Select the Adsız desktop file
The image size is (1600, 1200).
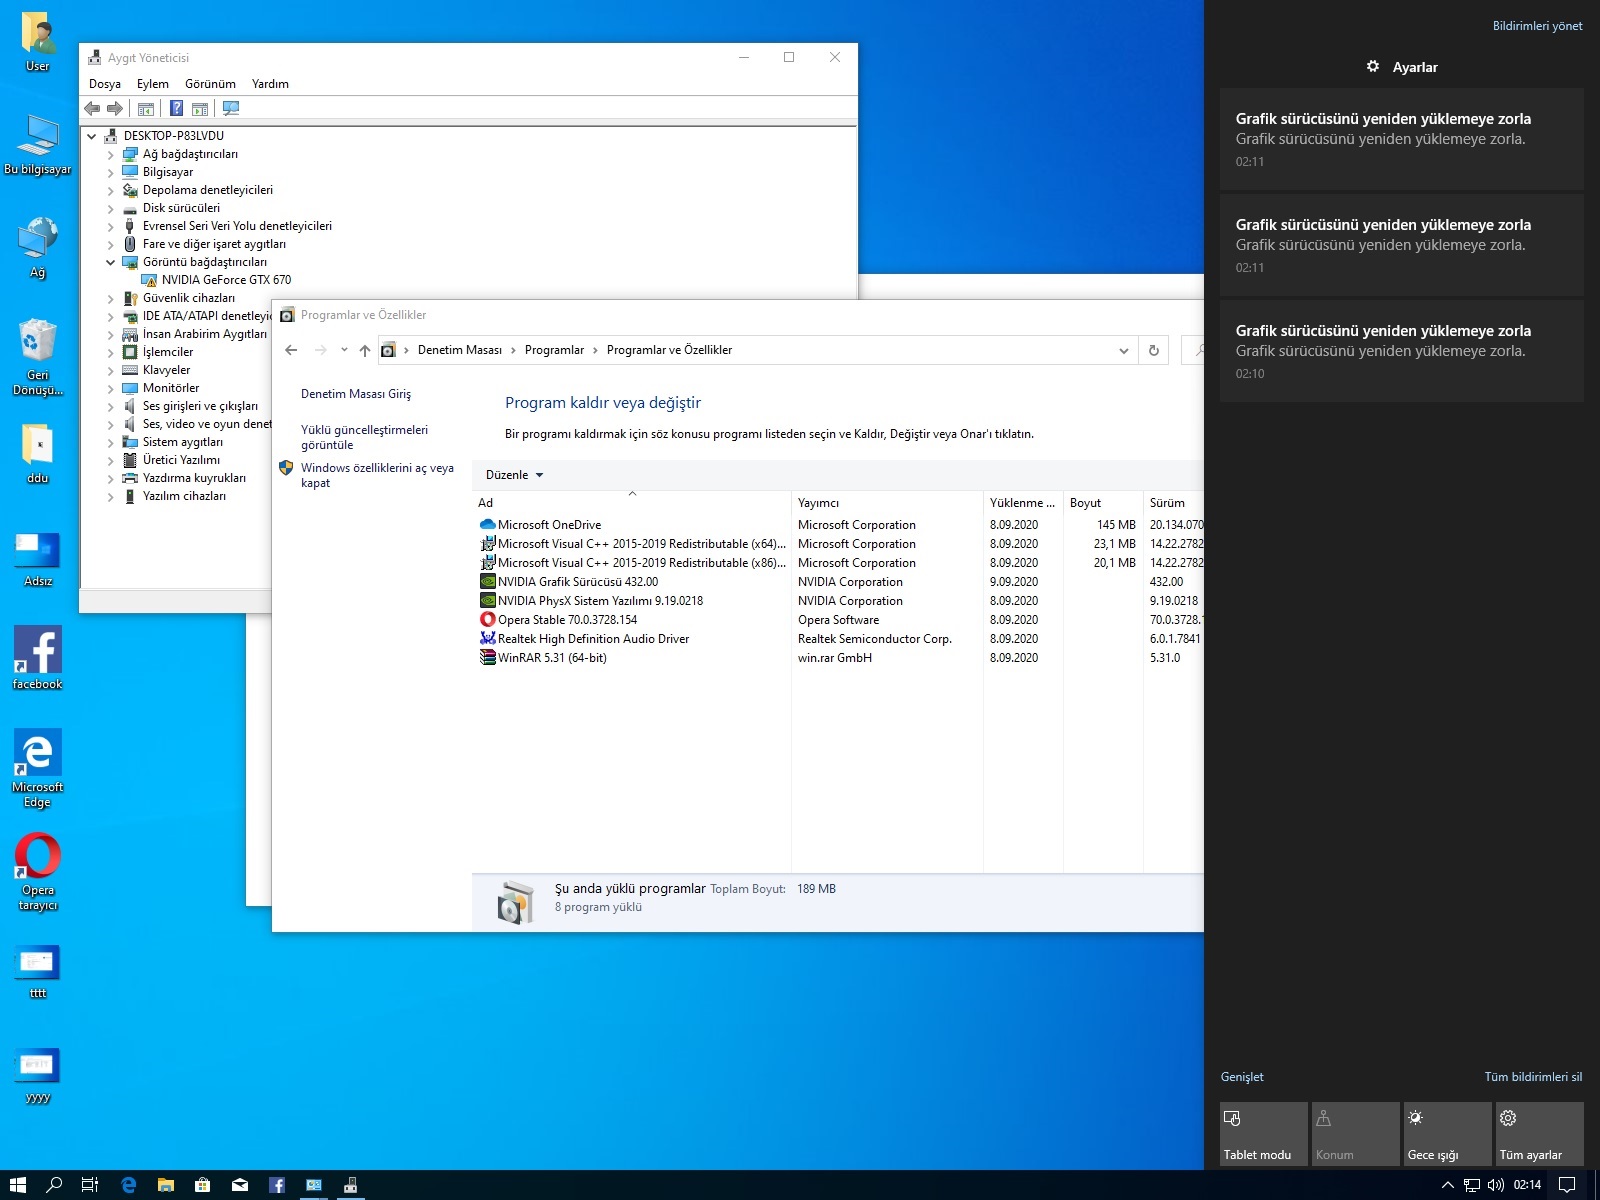click(38, 558)
